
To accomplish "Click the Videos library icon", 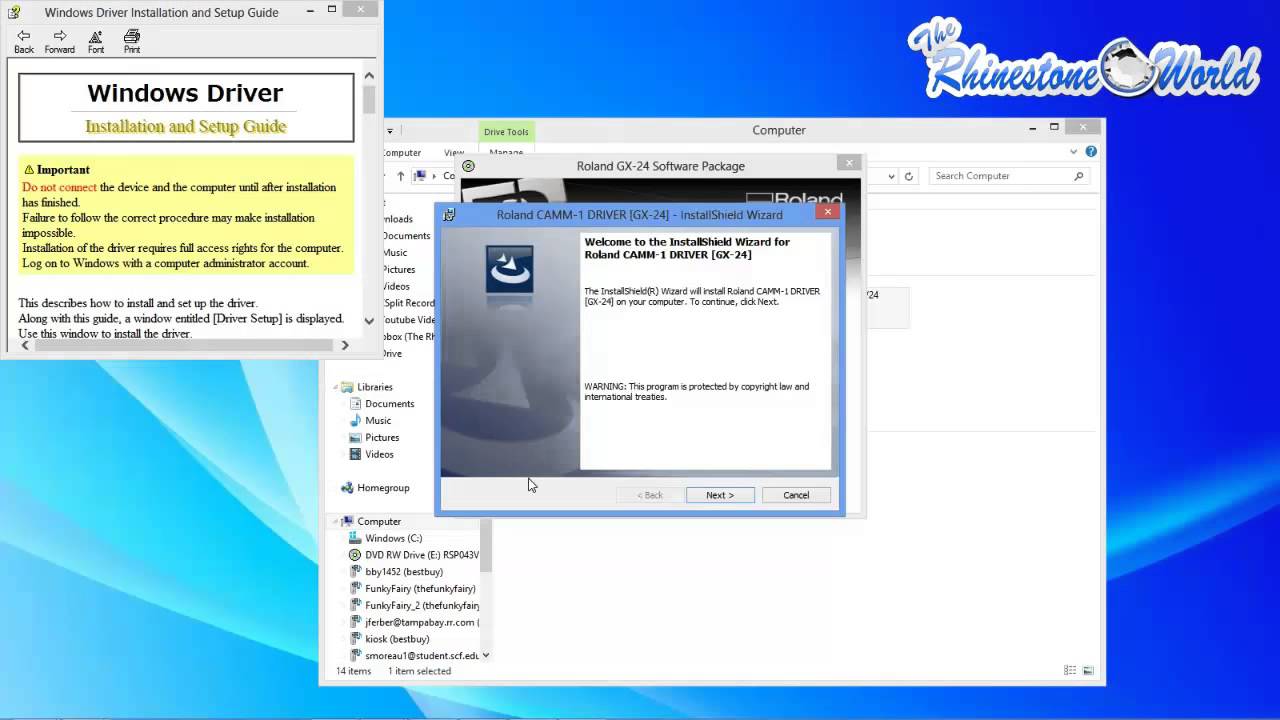I will 355,455.
